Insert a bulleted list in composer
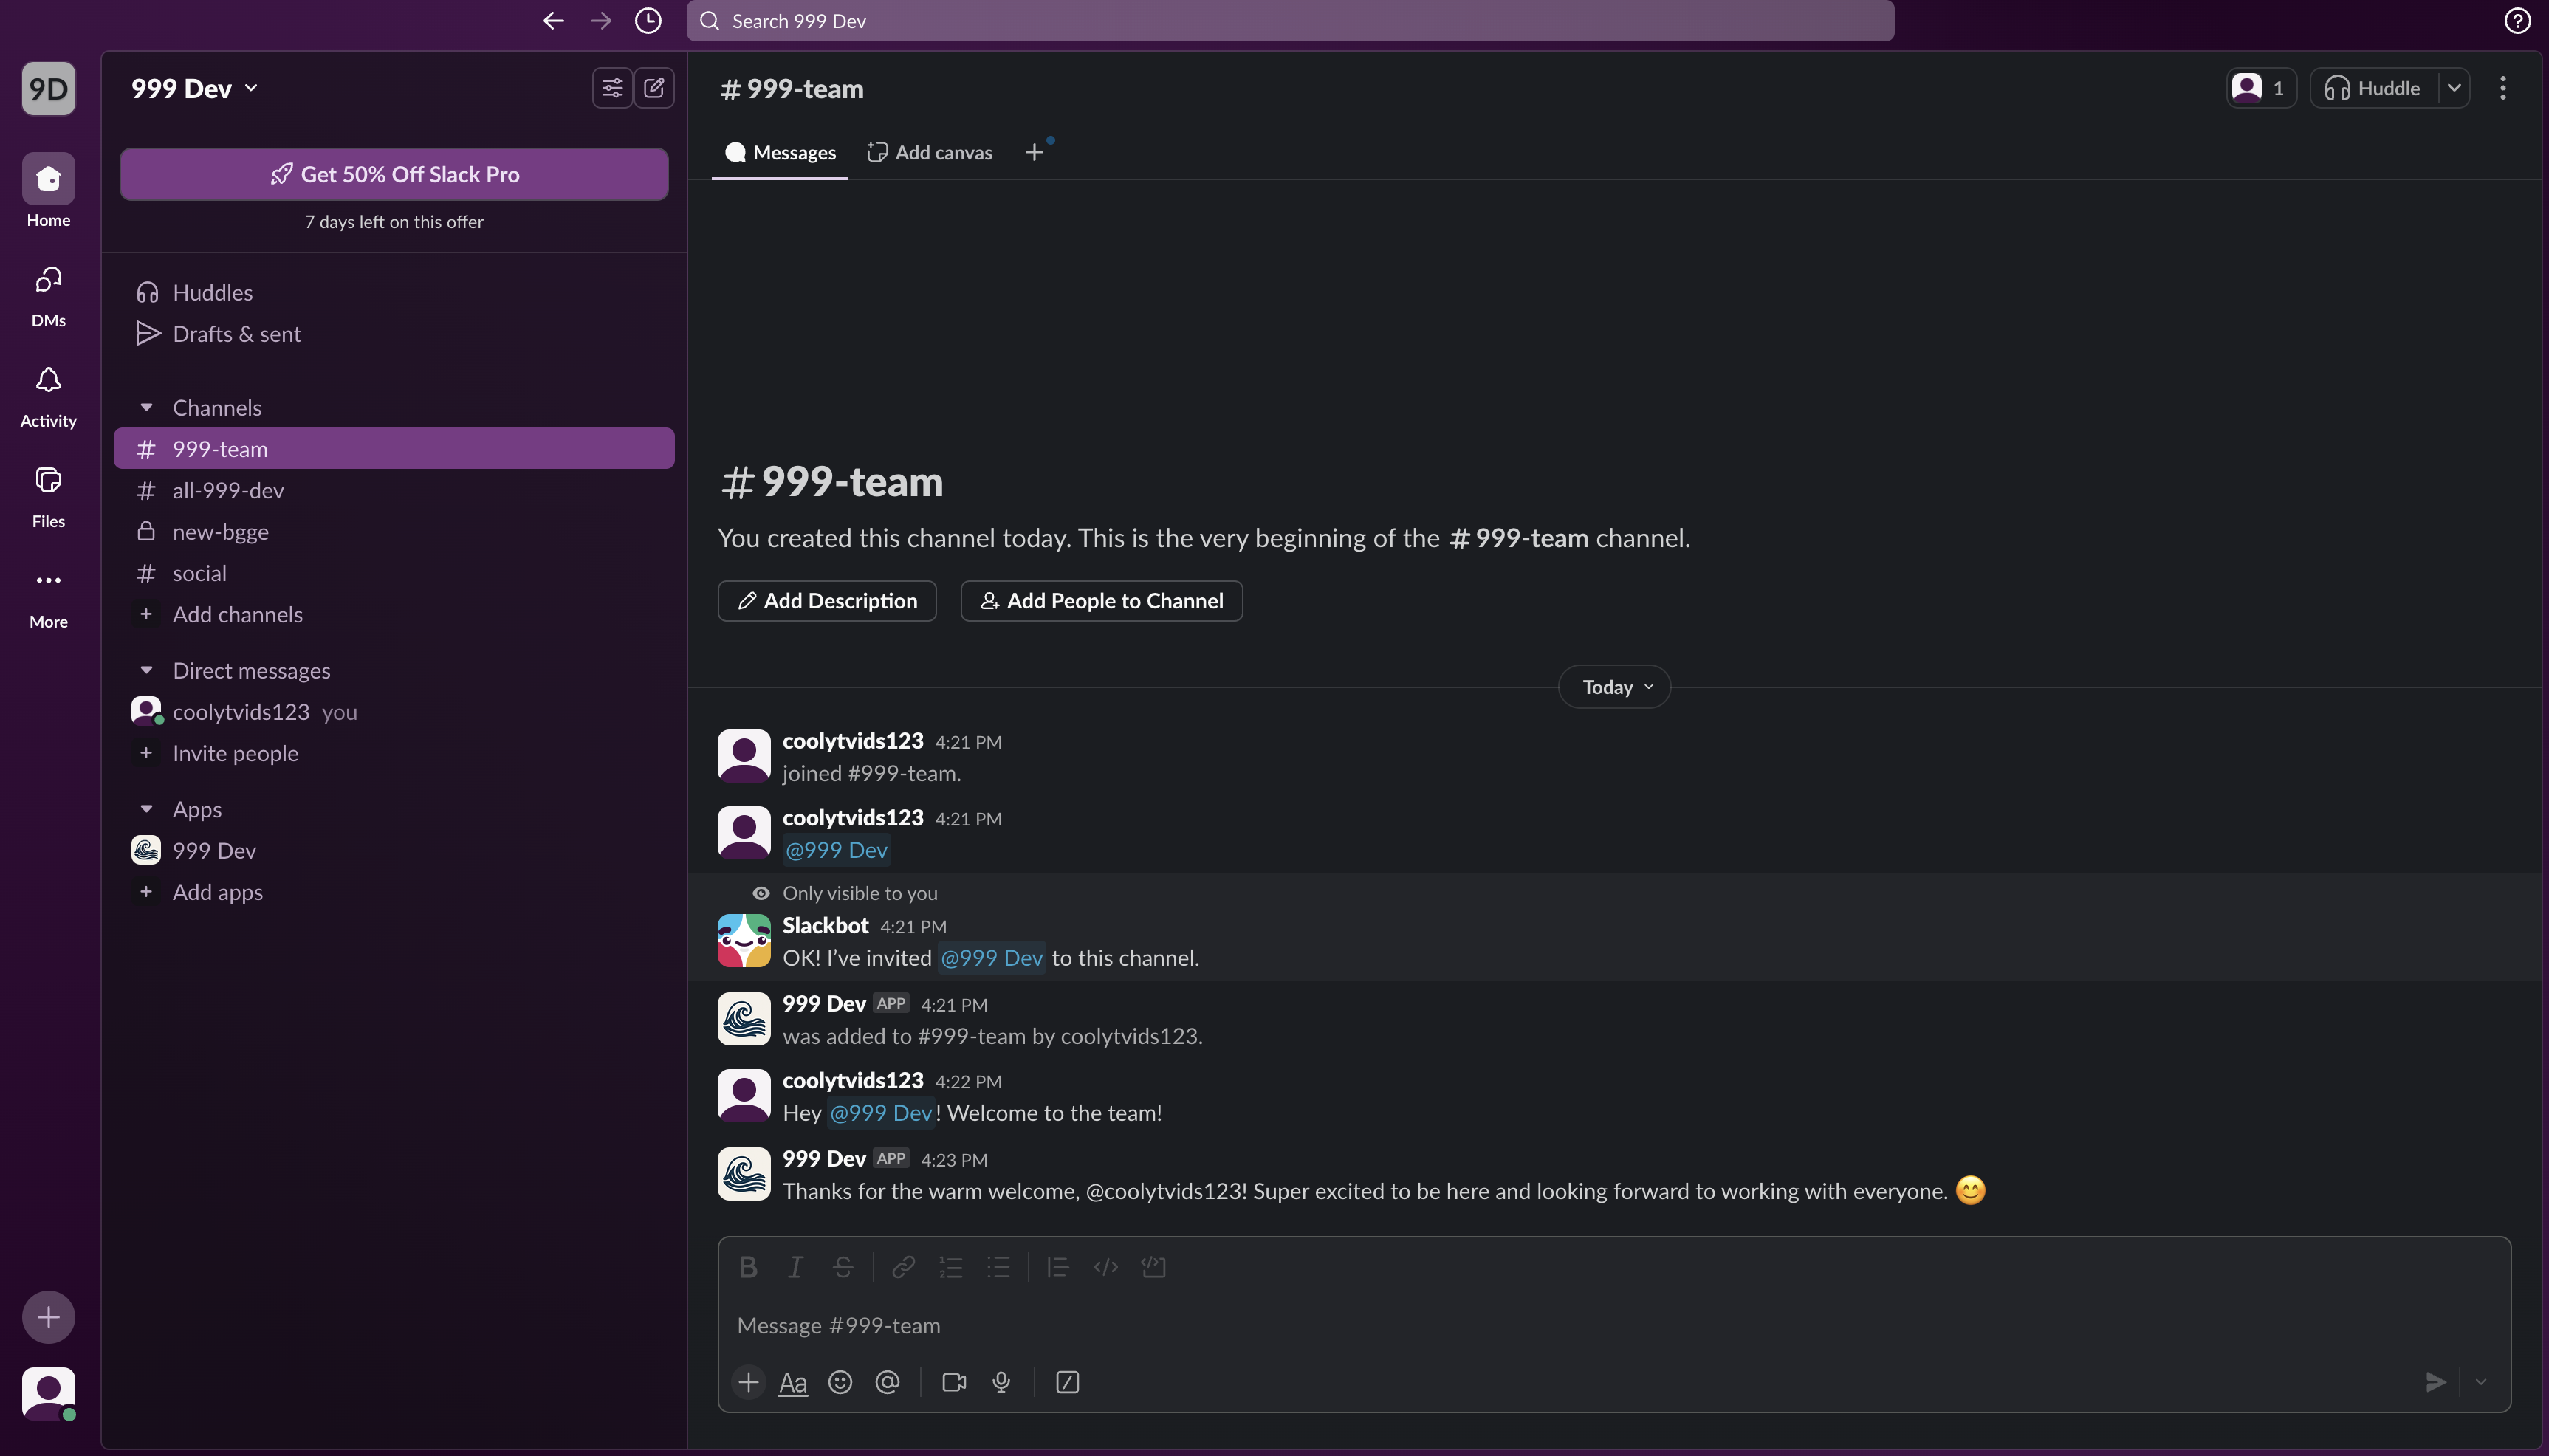Screen dimensions: 2549x1456 (x=998, y=1267)
